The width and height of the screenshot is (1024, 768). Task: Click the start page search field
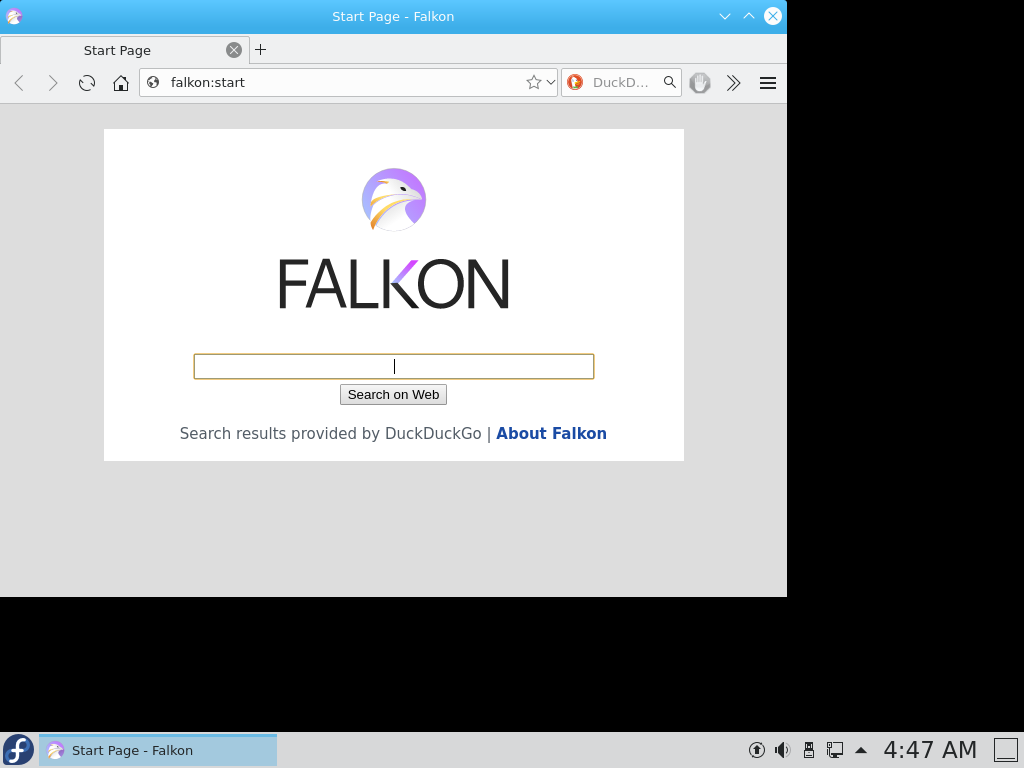pos(394,366)
